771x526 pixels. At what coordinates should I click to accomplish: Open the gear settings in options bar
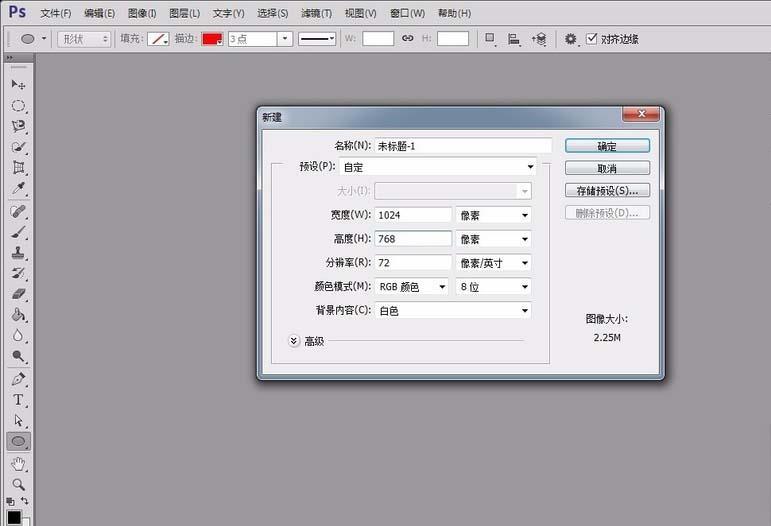570,39
